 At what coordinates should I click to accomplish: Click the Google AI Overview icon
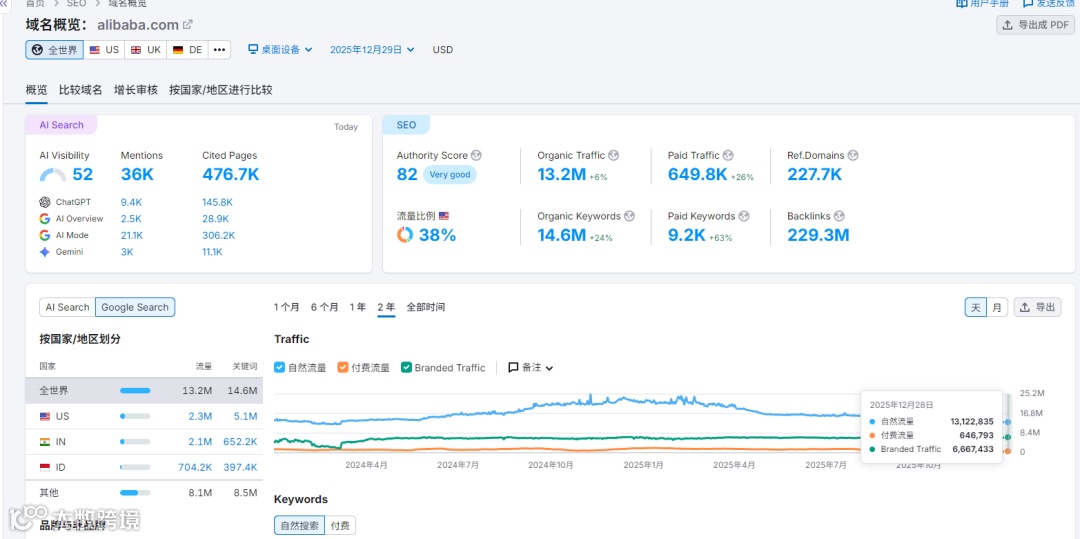(x=45, y=219)
